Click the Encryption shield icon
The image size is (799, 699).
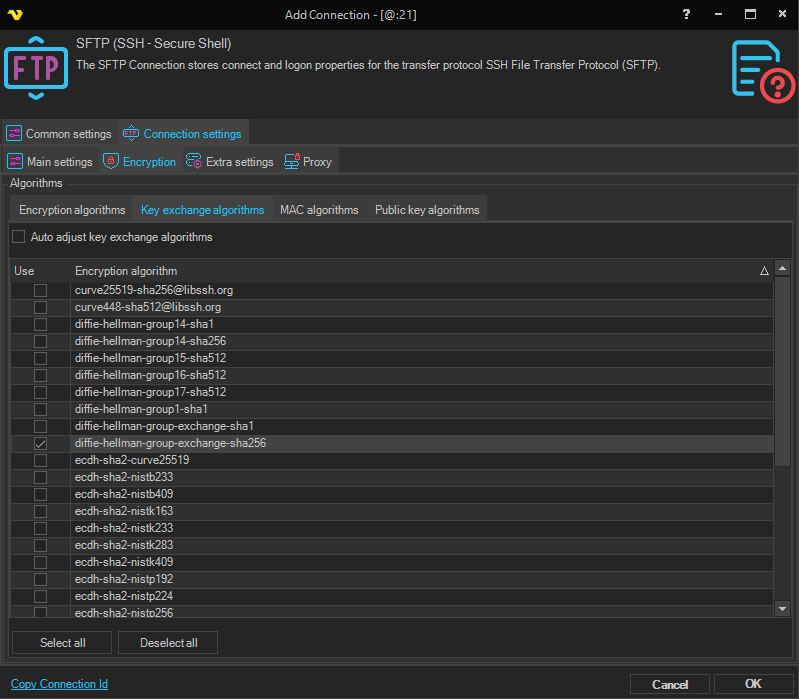pyautogui.click(x=111, y=161)
